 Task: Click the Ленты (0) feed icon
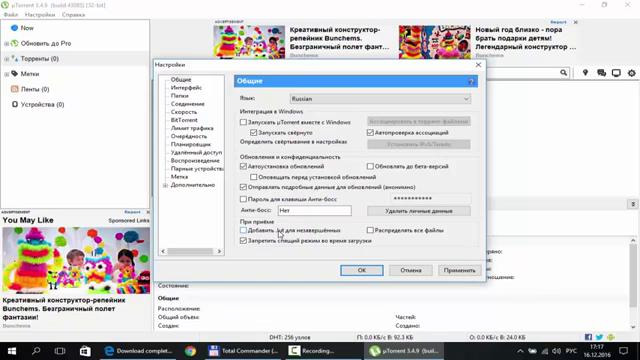[x=15, y=89]
